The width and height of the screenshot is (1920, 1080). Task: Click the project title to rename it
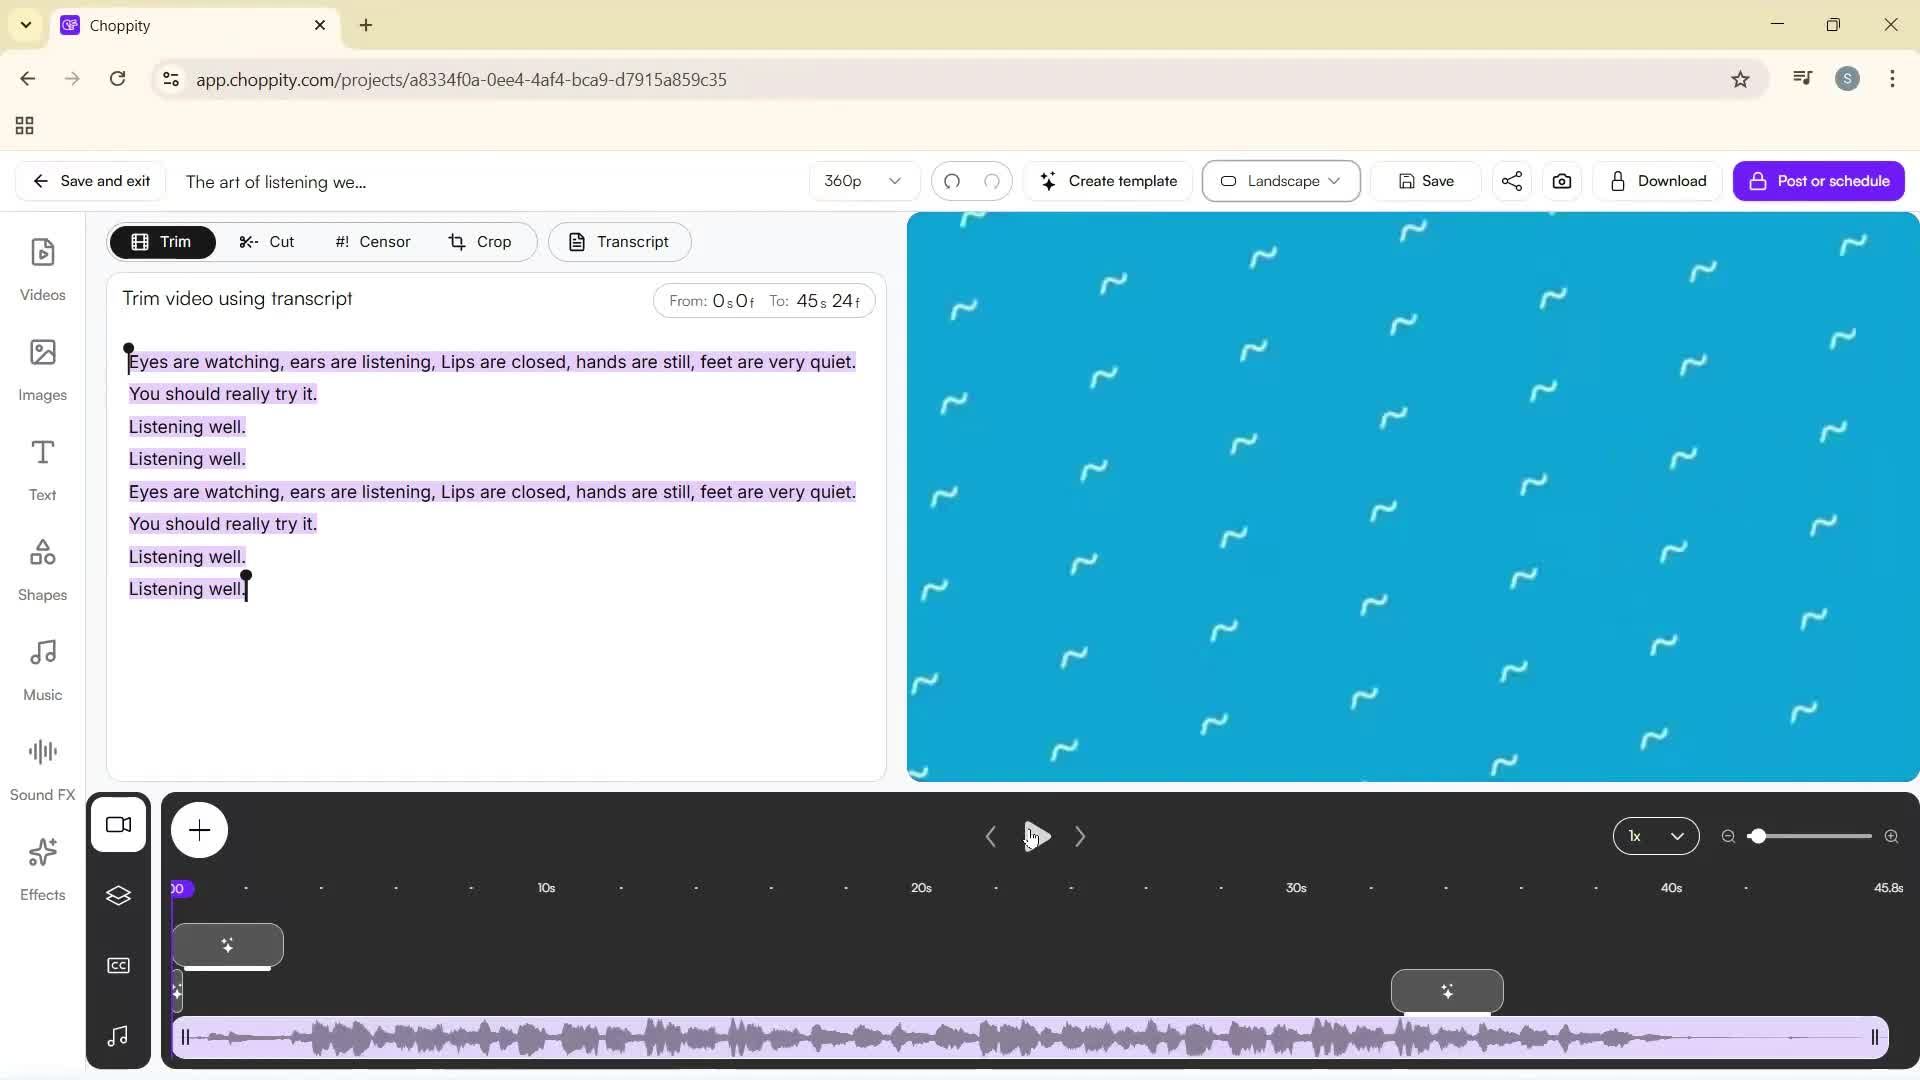pyautogui.click(x=276, y=182)
